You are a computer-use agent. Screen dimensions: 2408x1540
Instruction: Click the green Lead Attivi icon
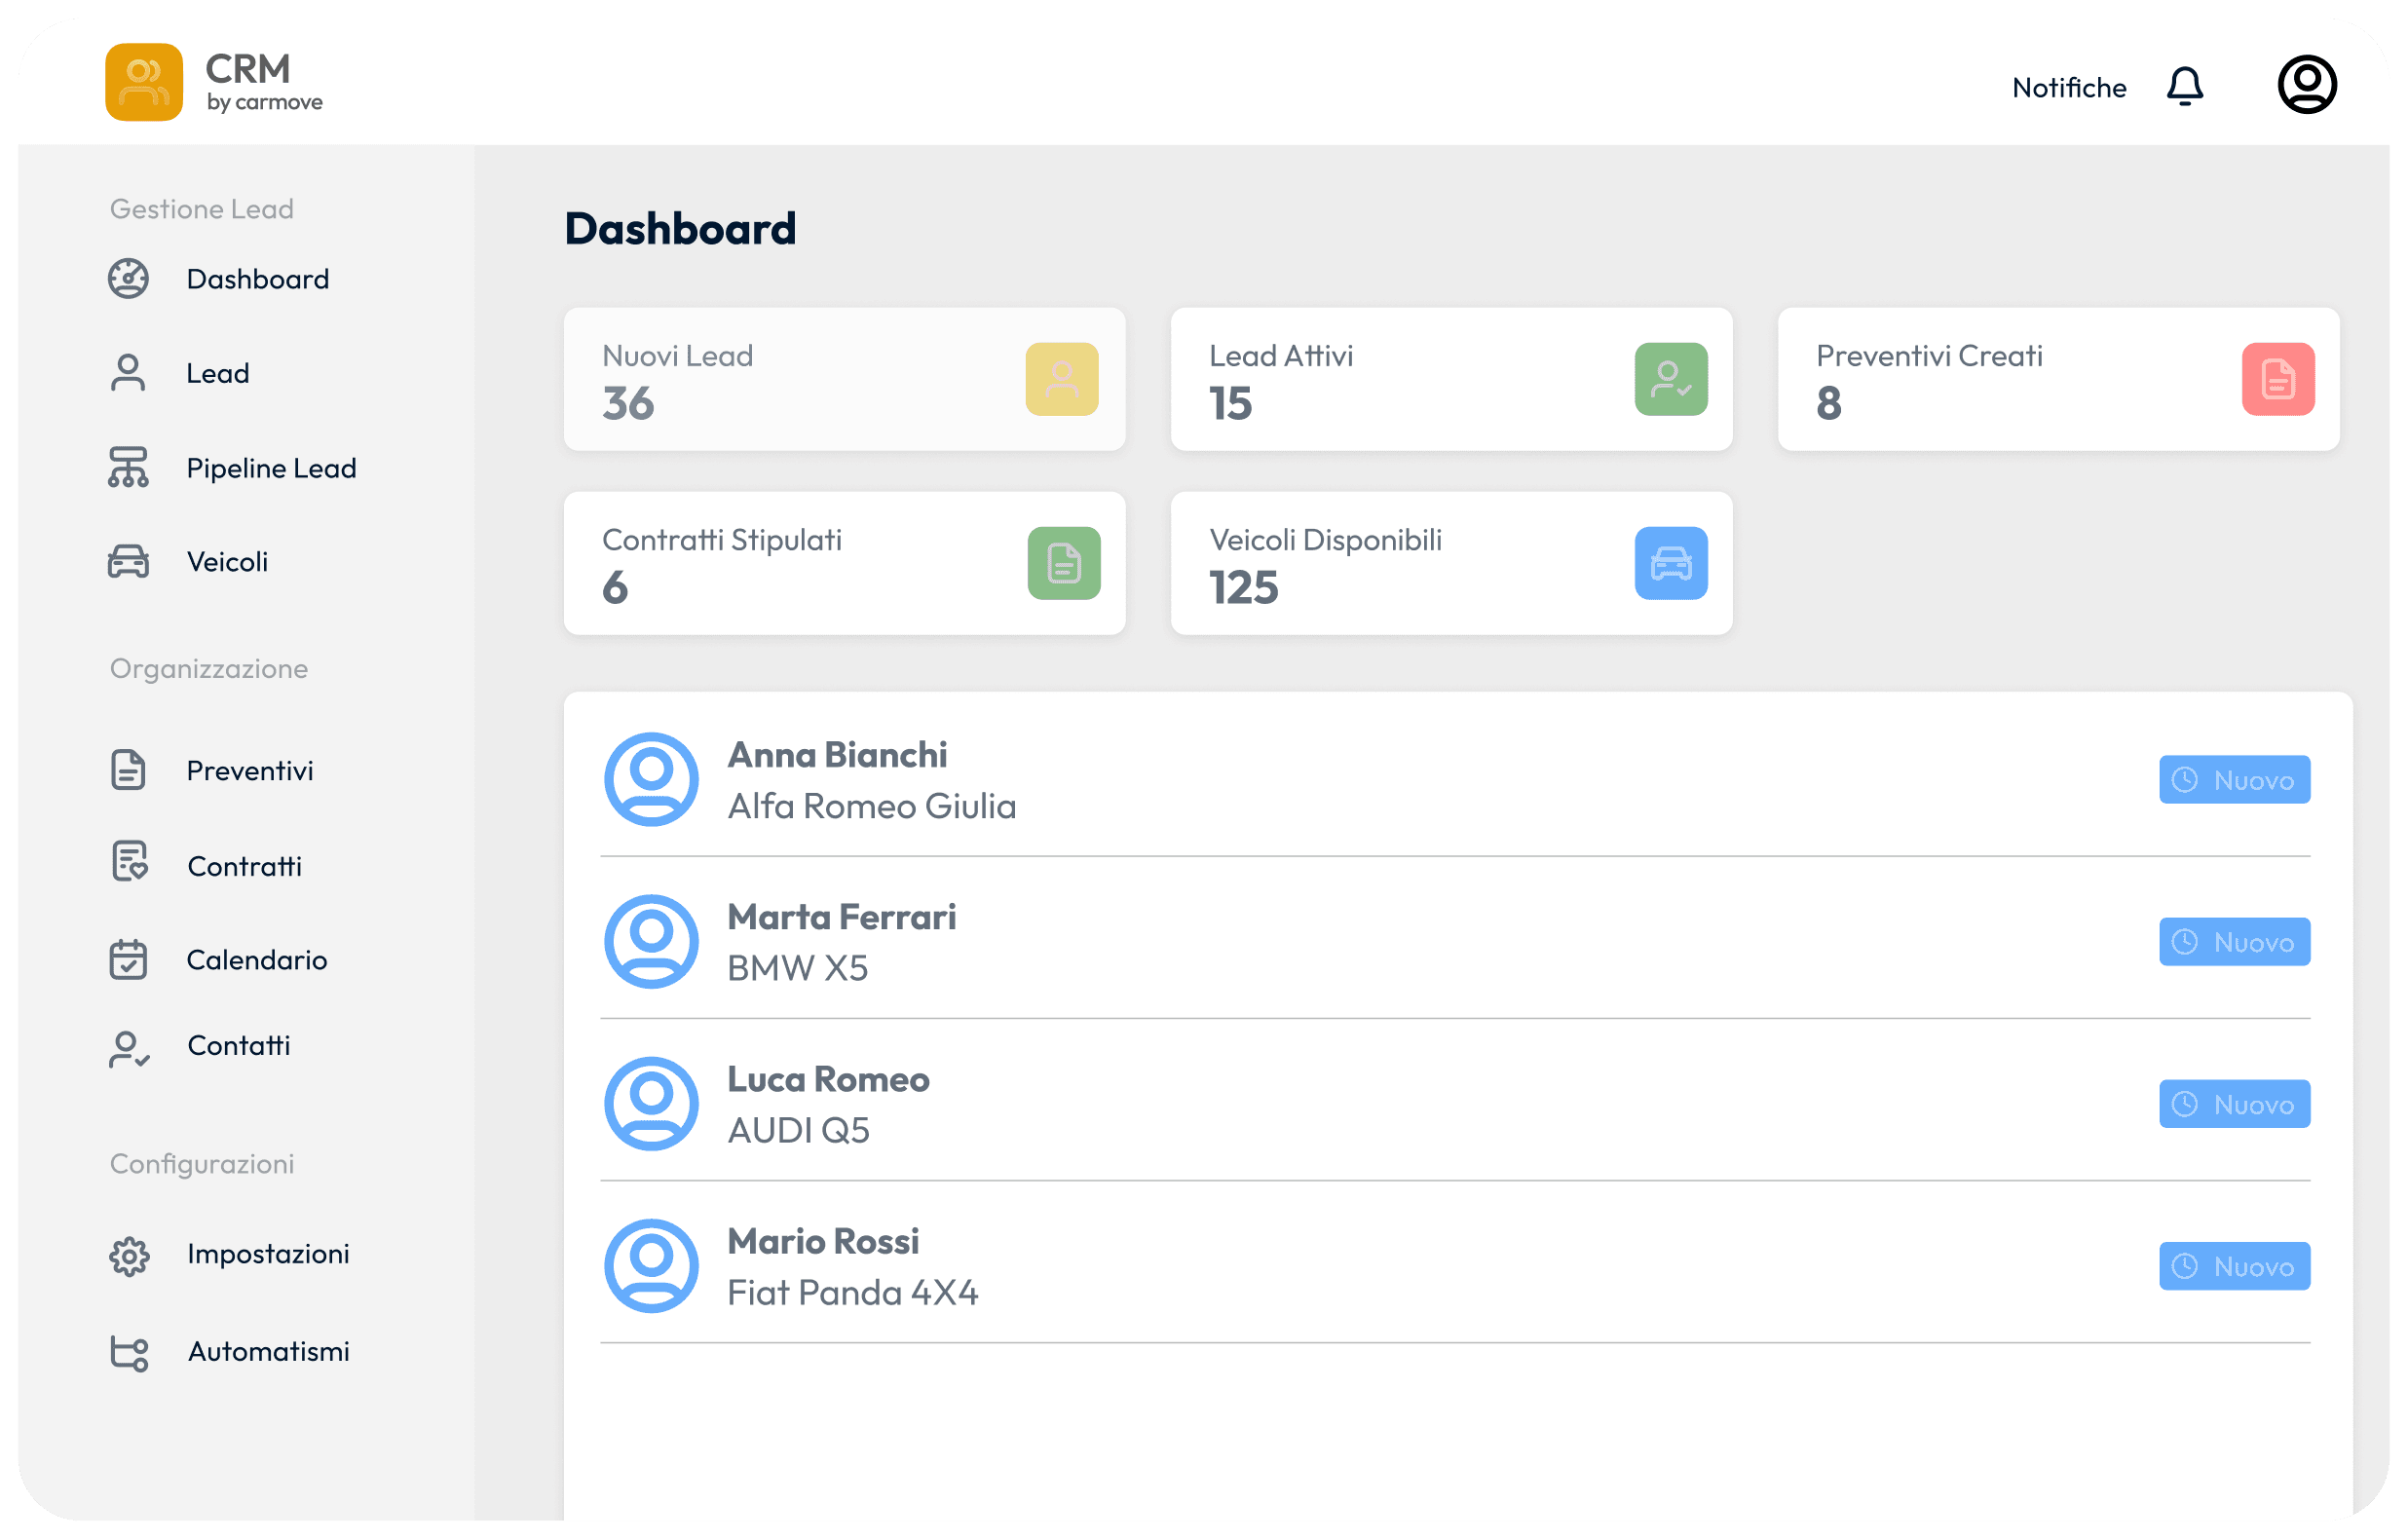[x=1670, y=379]
